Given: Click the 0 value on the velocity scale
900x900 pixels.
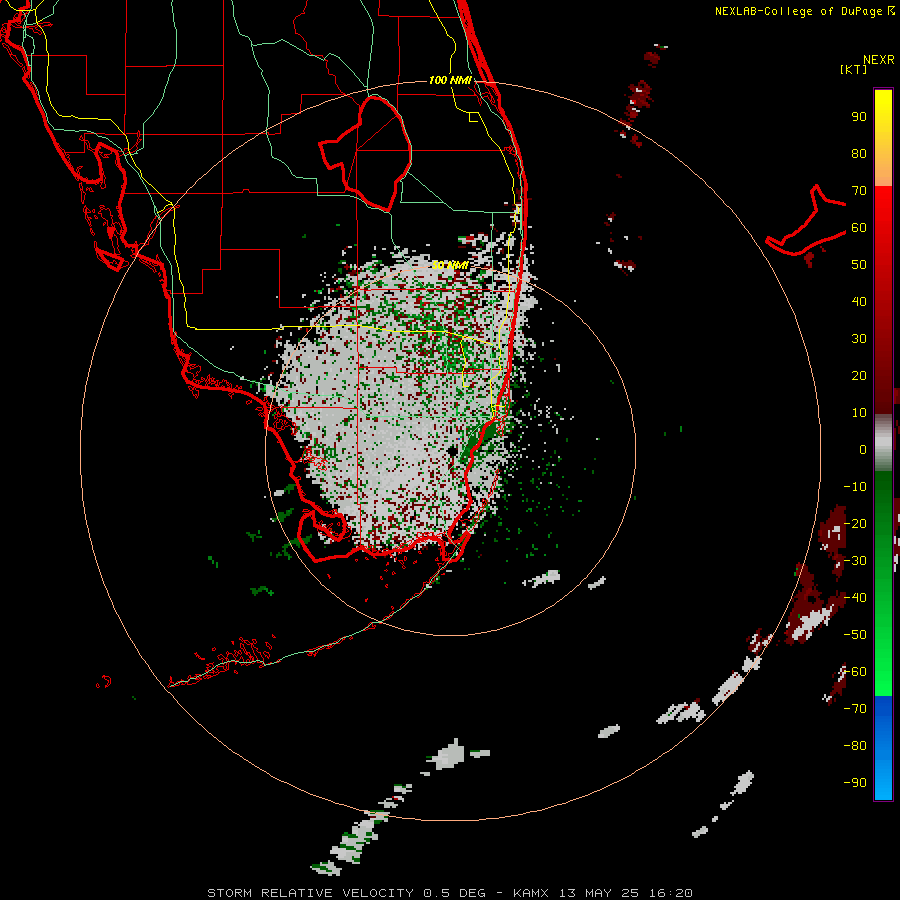Looking at the screenshot, I should pos(863,450).
